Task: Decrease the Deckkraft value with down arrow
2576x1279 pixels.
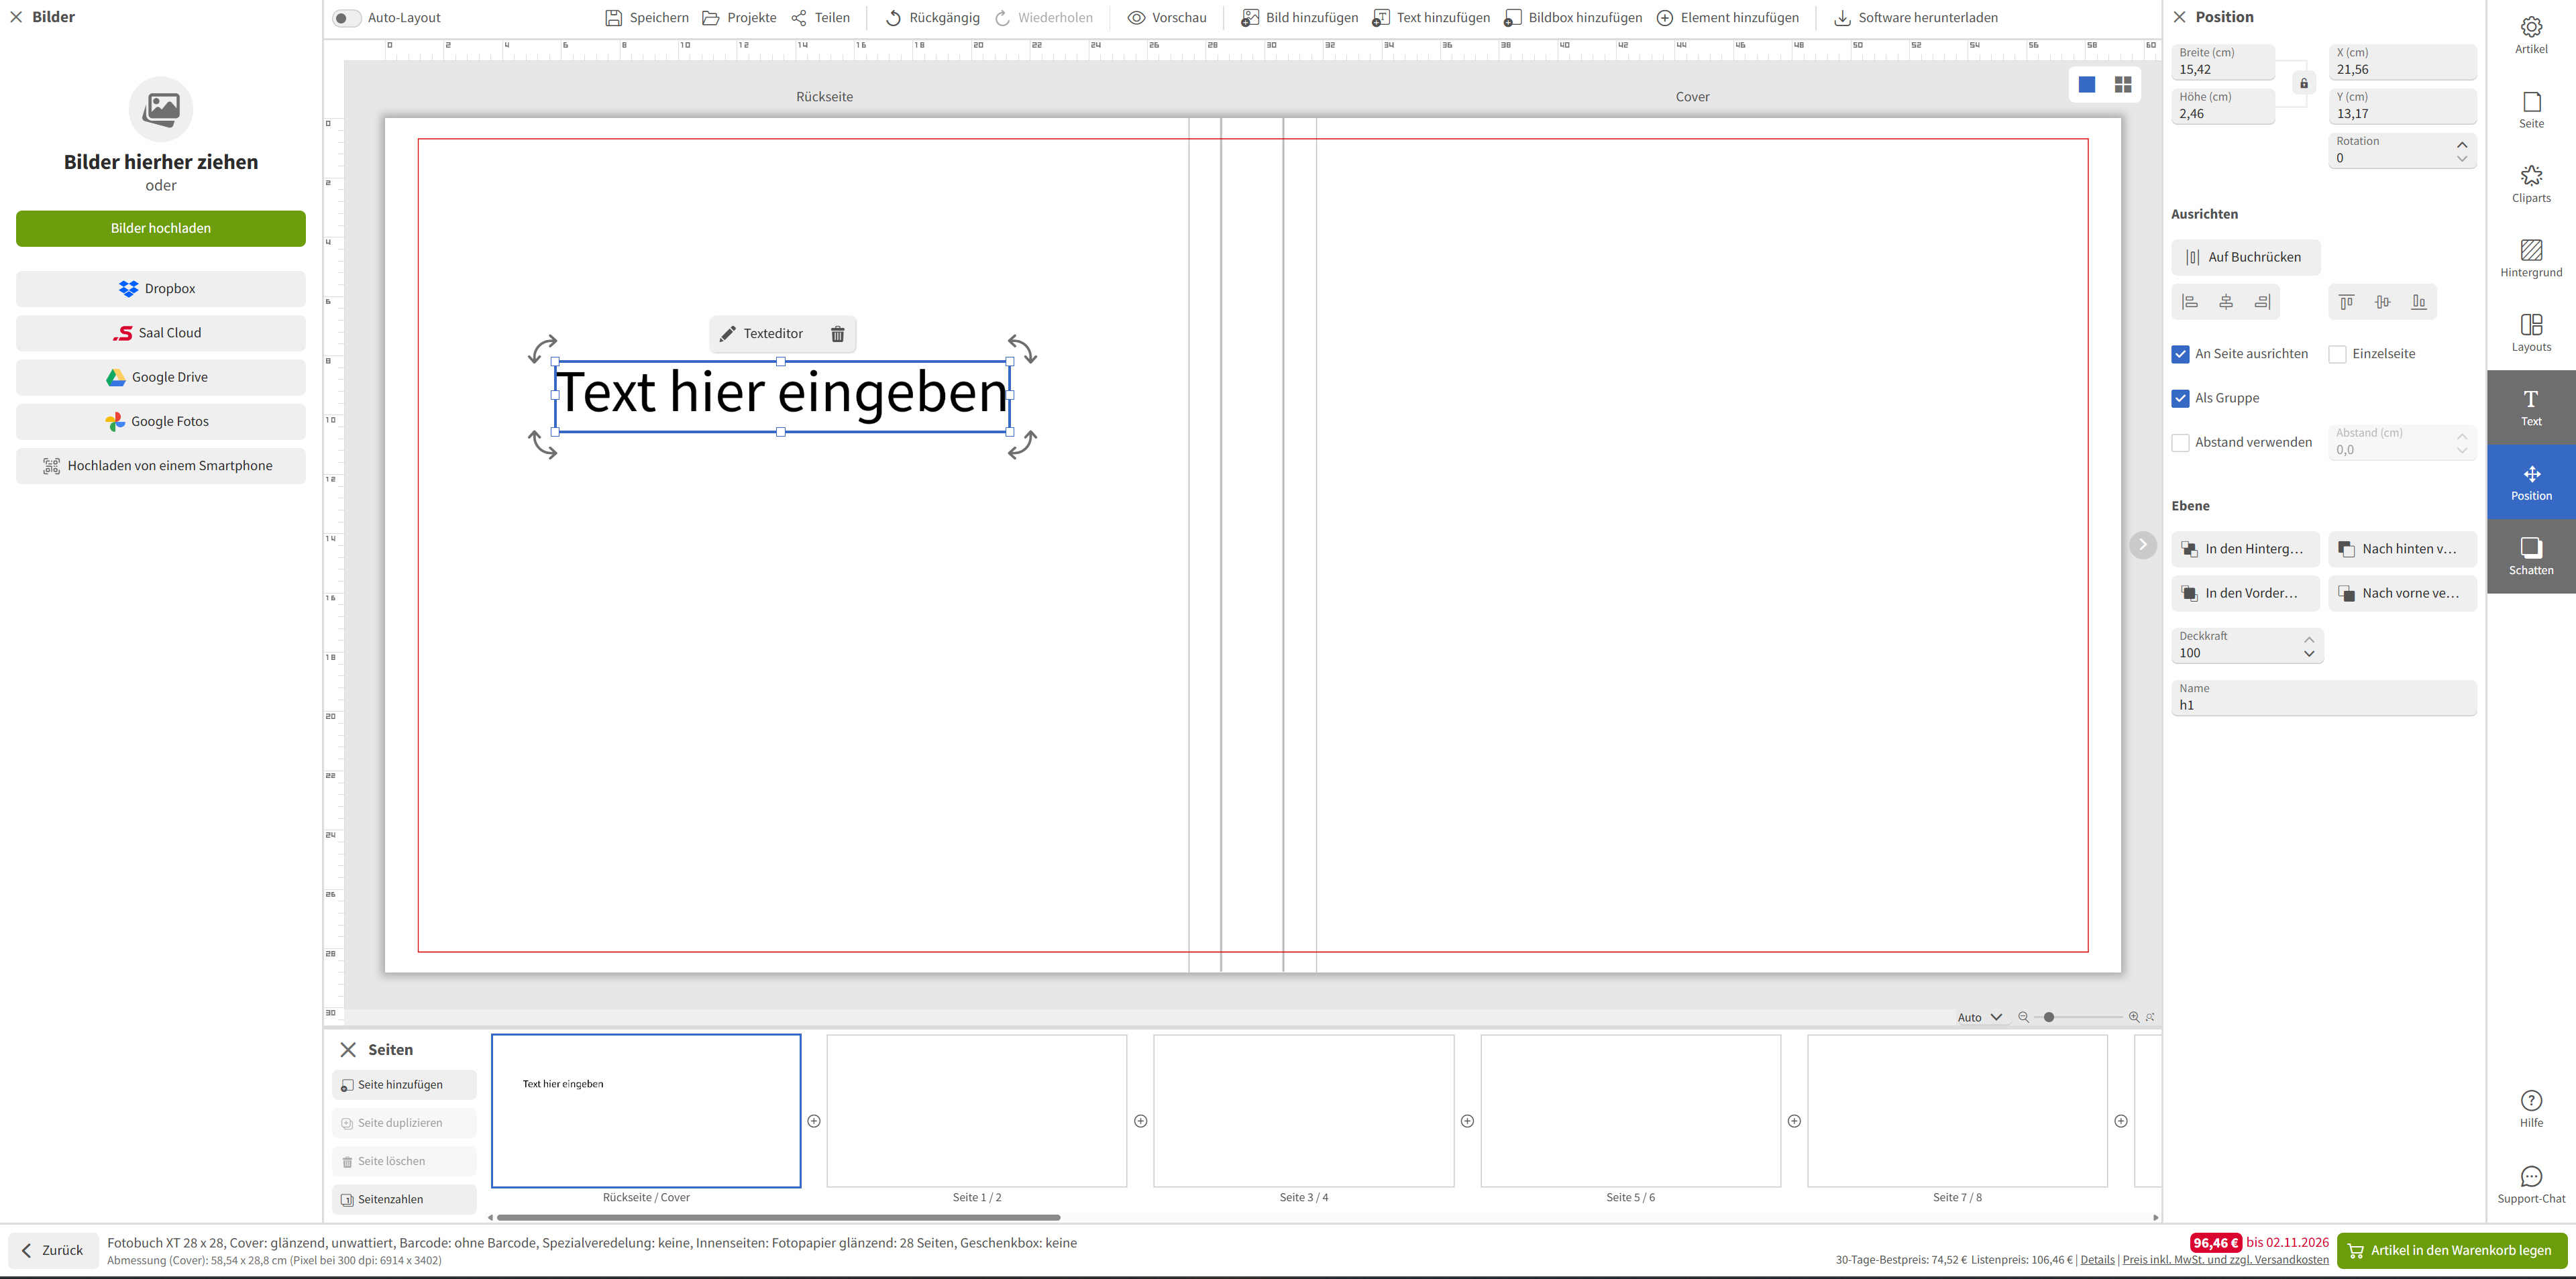Action: [x=2309, y=654]
